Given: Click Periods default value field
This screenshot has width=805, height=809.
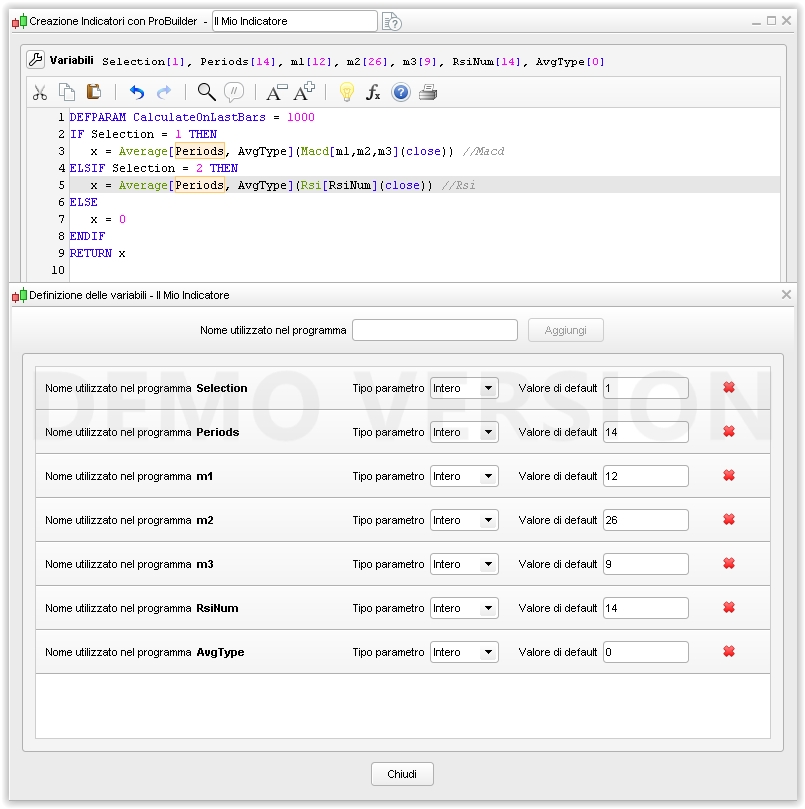Looking at the screenshot, I should (x=646, y=432).
